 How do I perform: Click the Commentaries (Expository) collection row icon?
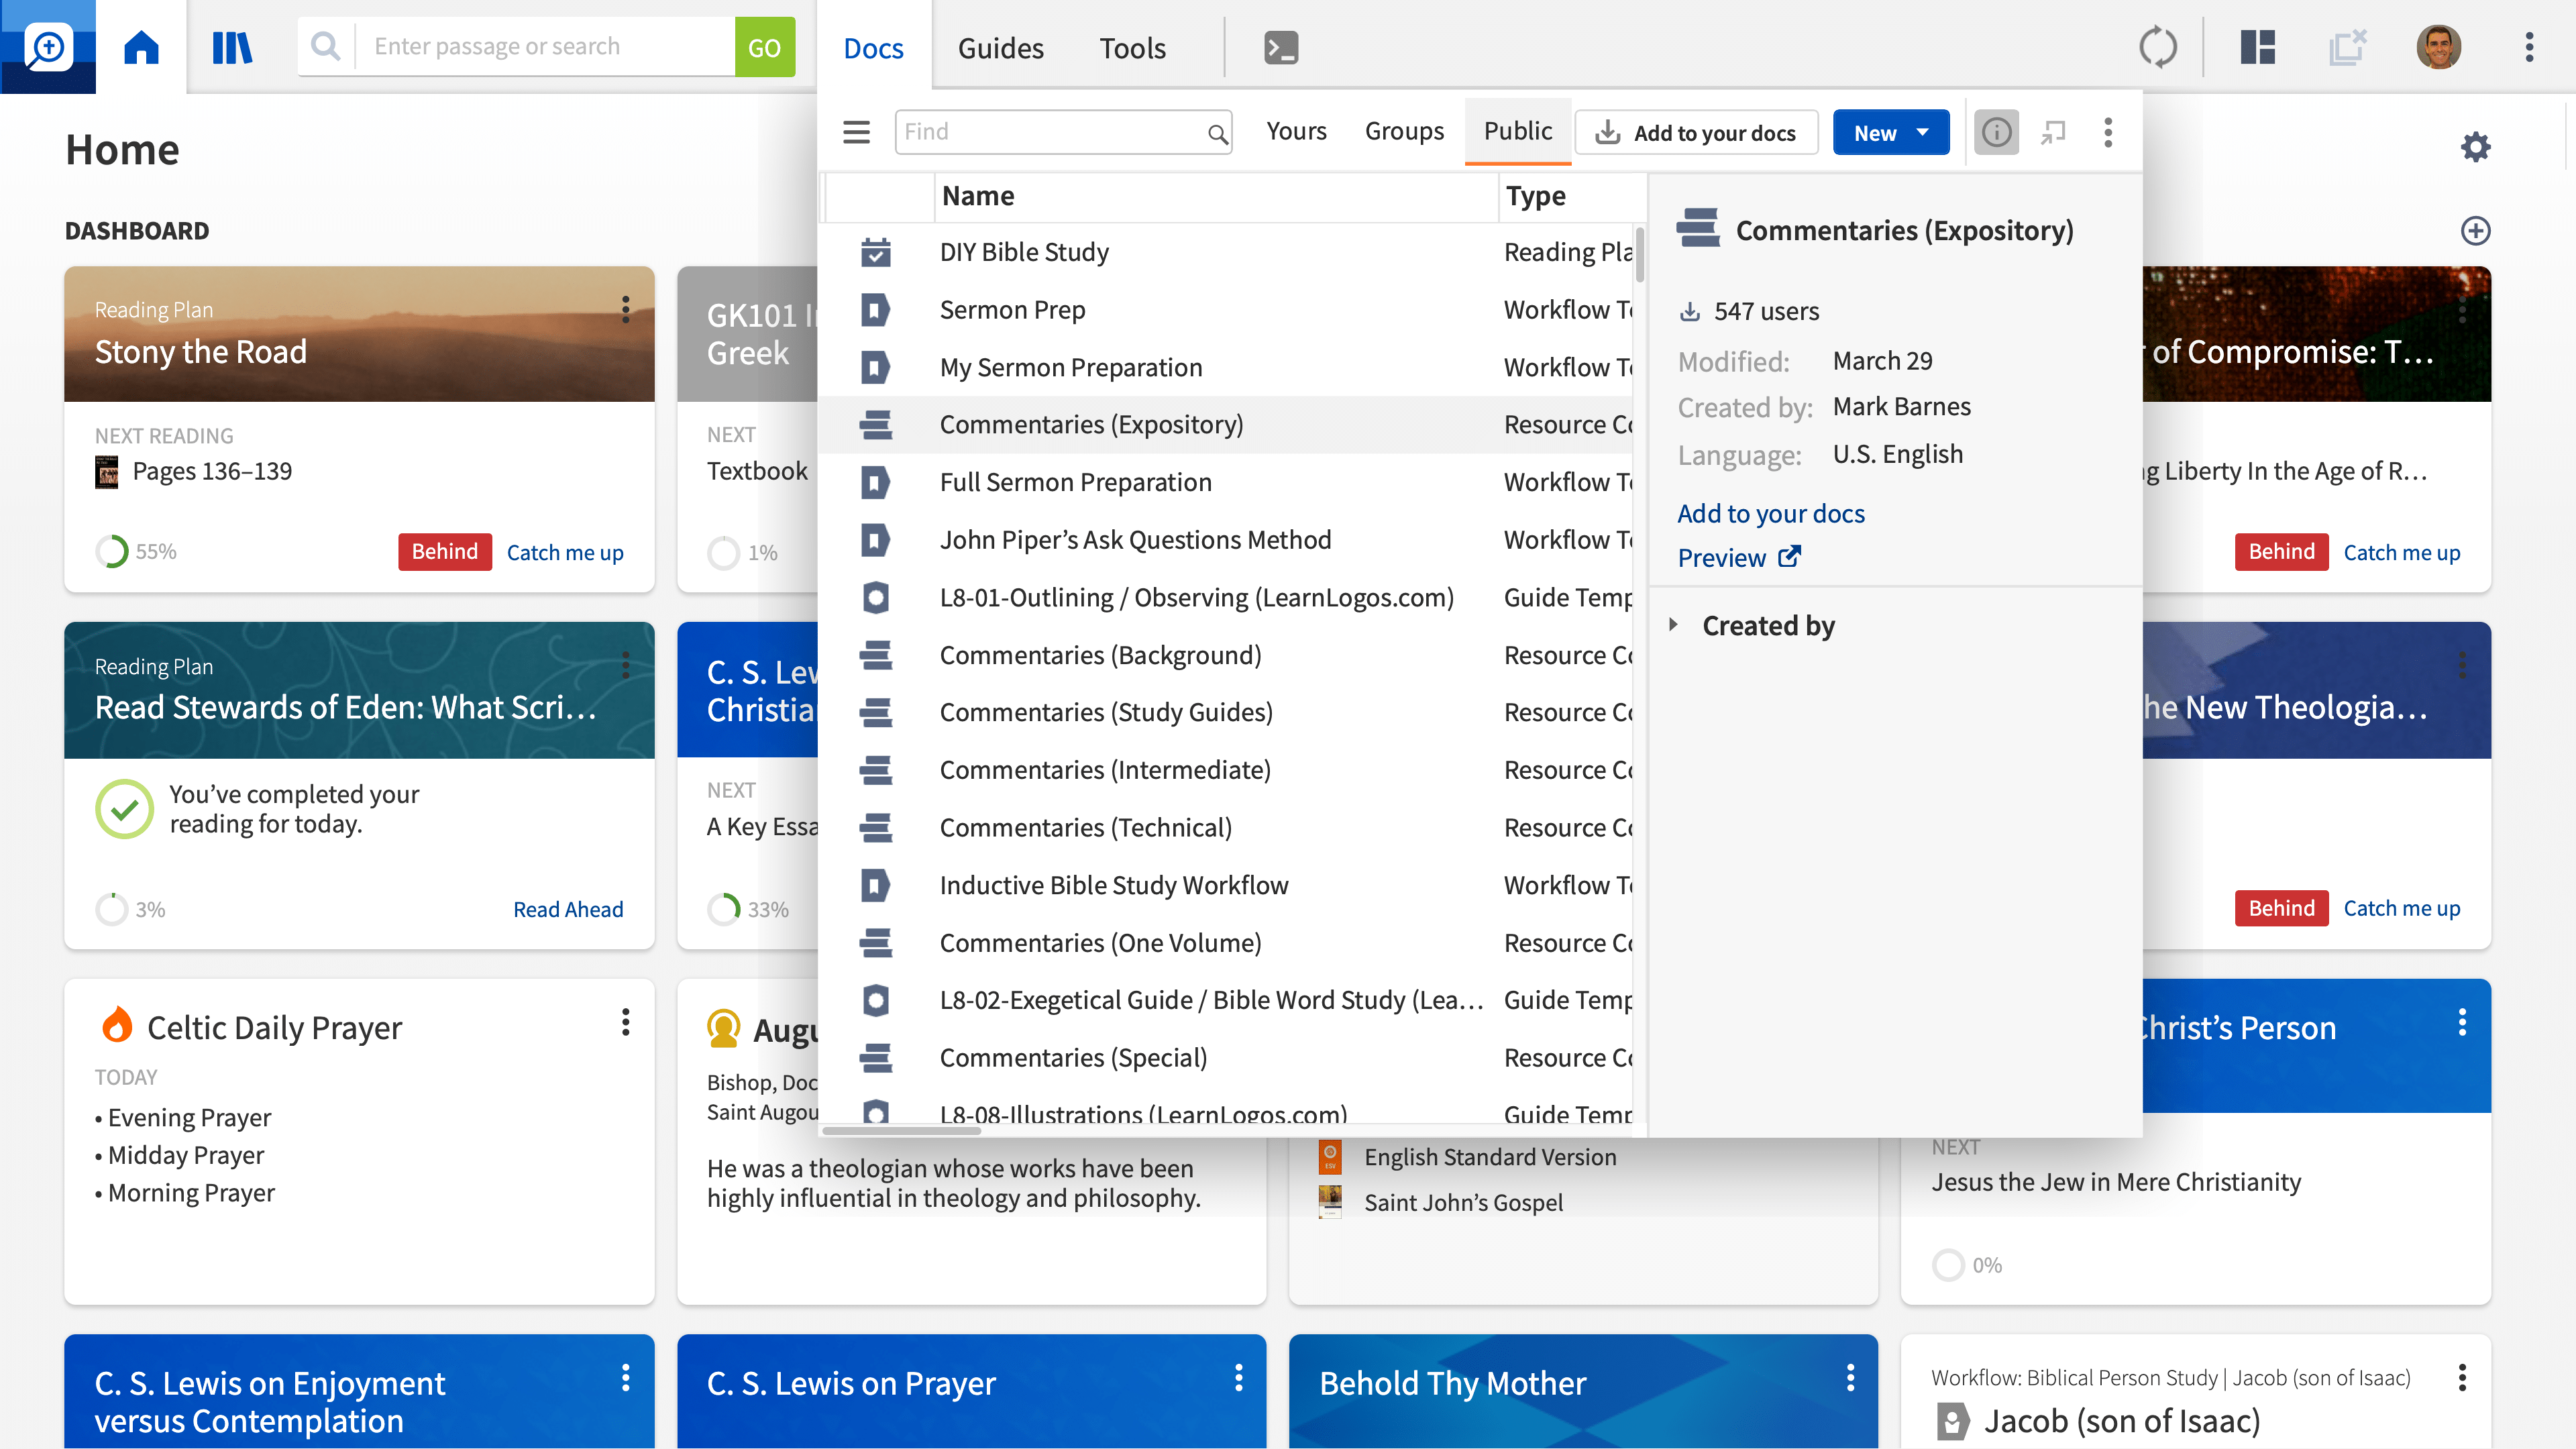tap(875, 425)
